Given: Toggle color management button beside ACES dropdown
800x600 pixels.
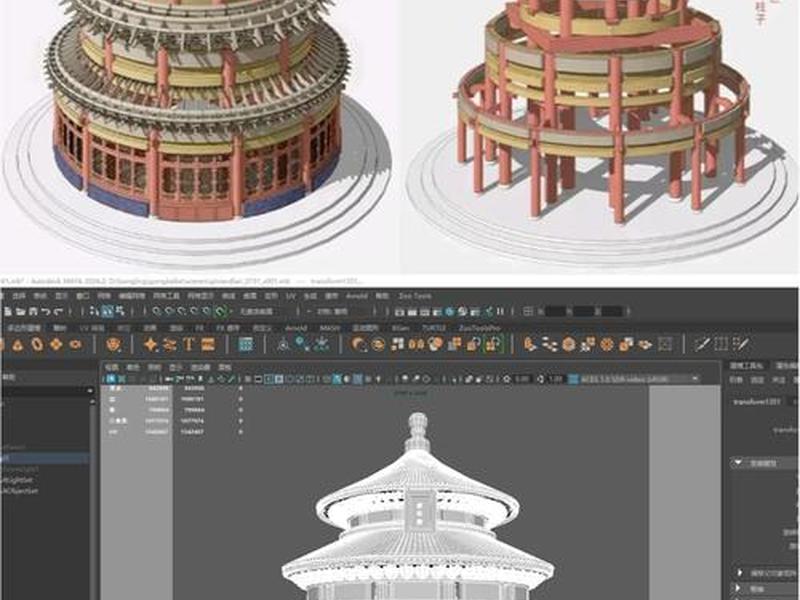Looking at the screenshot, I should [x=573, y=379].
